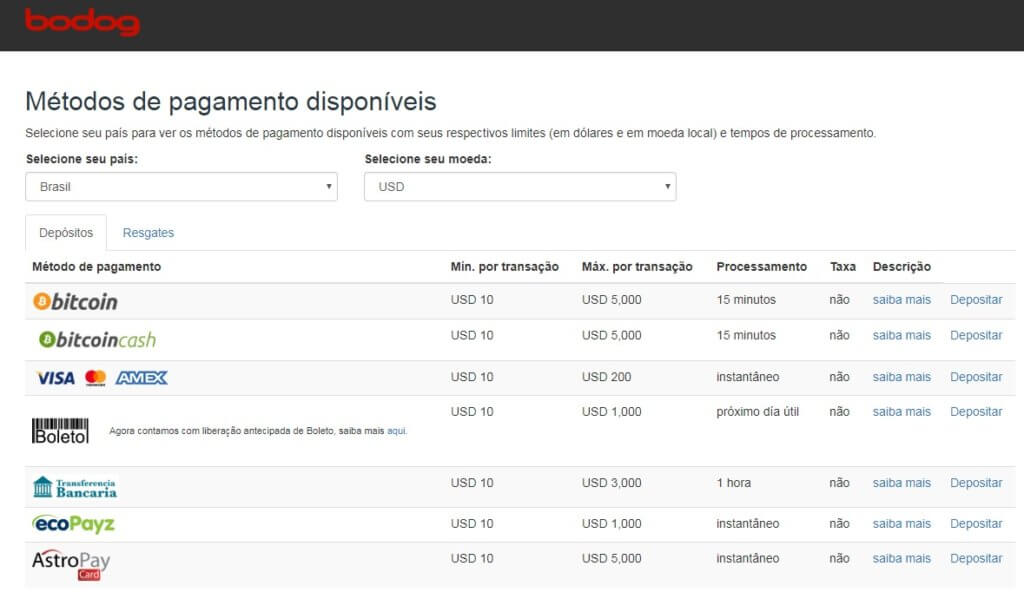Image resolution: width=1024 pixels, height=599 pixels.
Task: Click the VISA card logo
Action: pyautogui.click(x=56, y=378)
